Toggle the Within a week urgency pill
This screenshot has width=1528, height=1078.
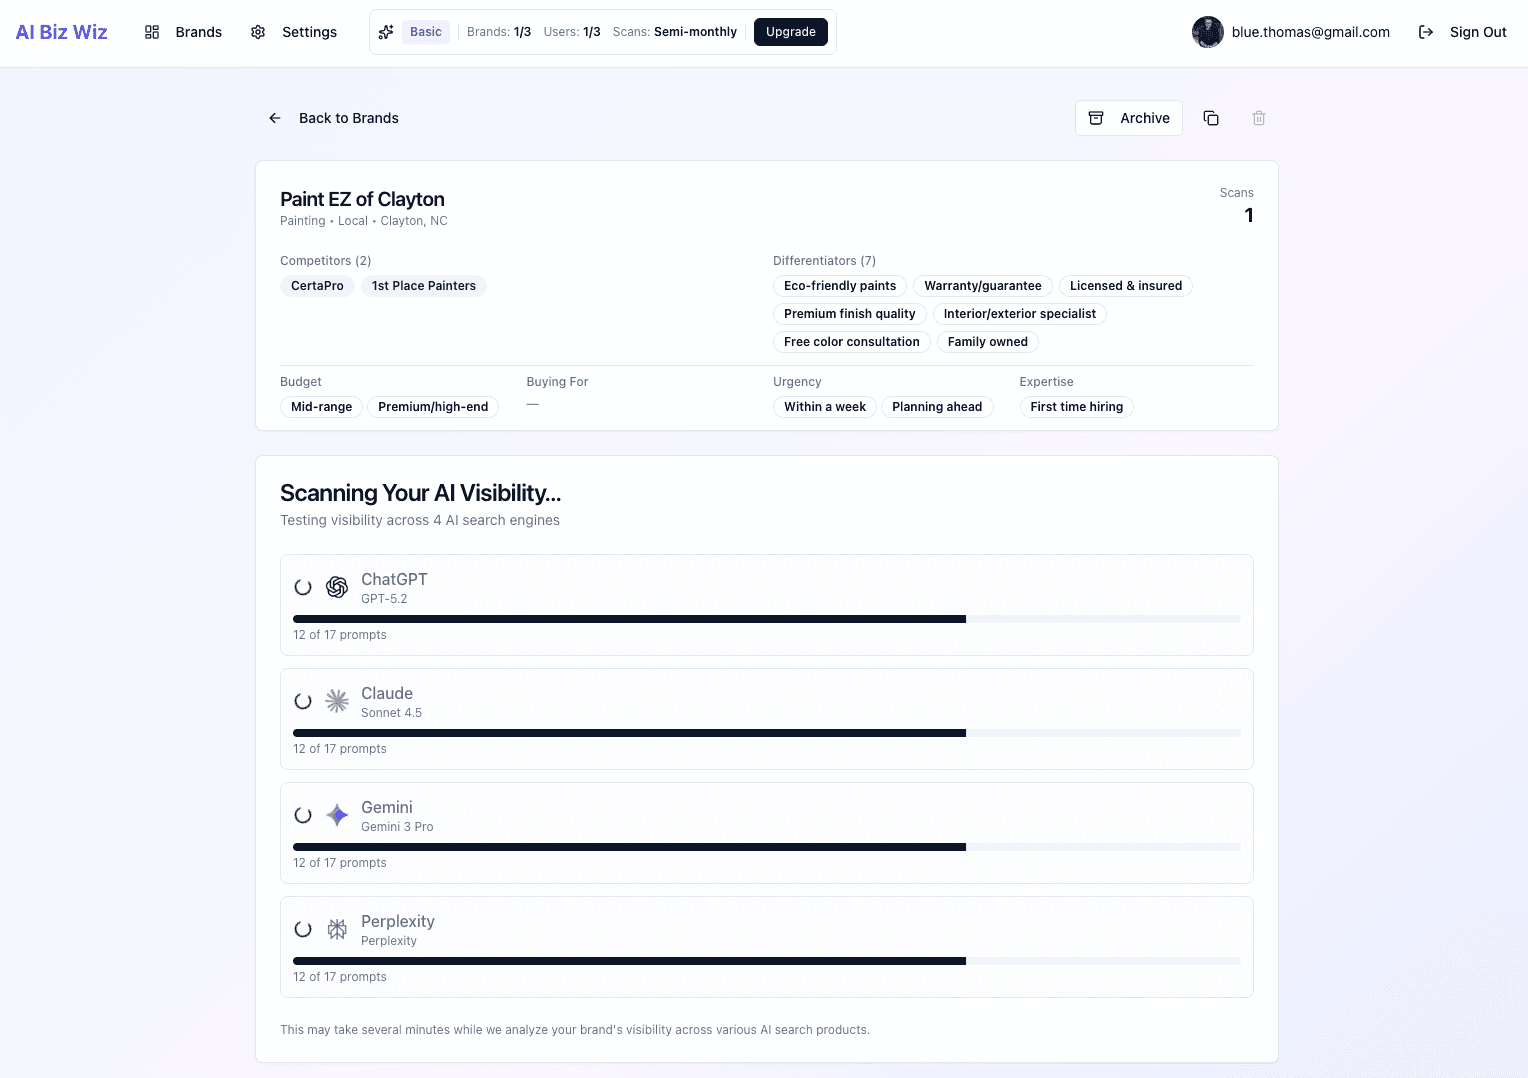coord(825,406)
